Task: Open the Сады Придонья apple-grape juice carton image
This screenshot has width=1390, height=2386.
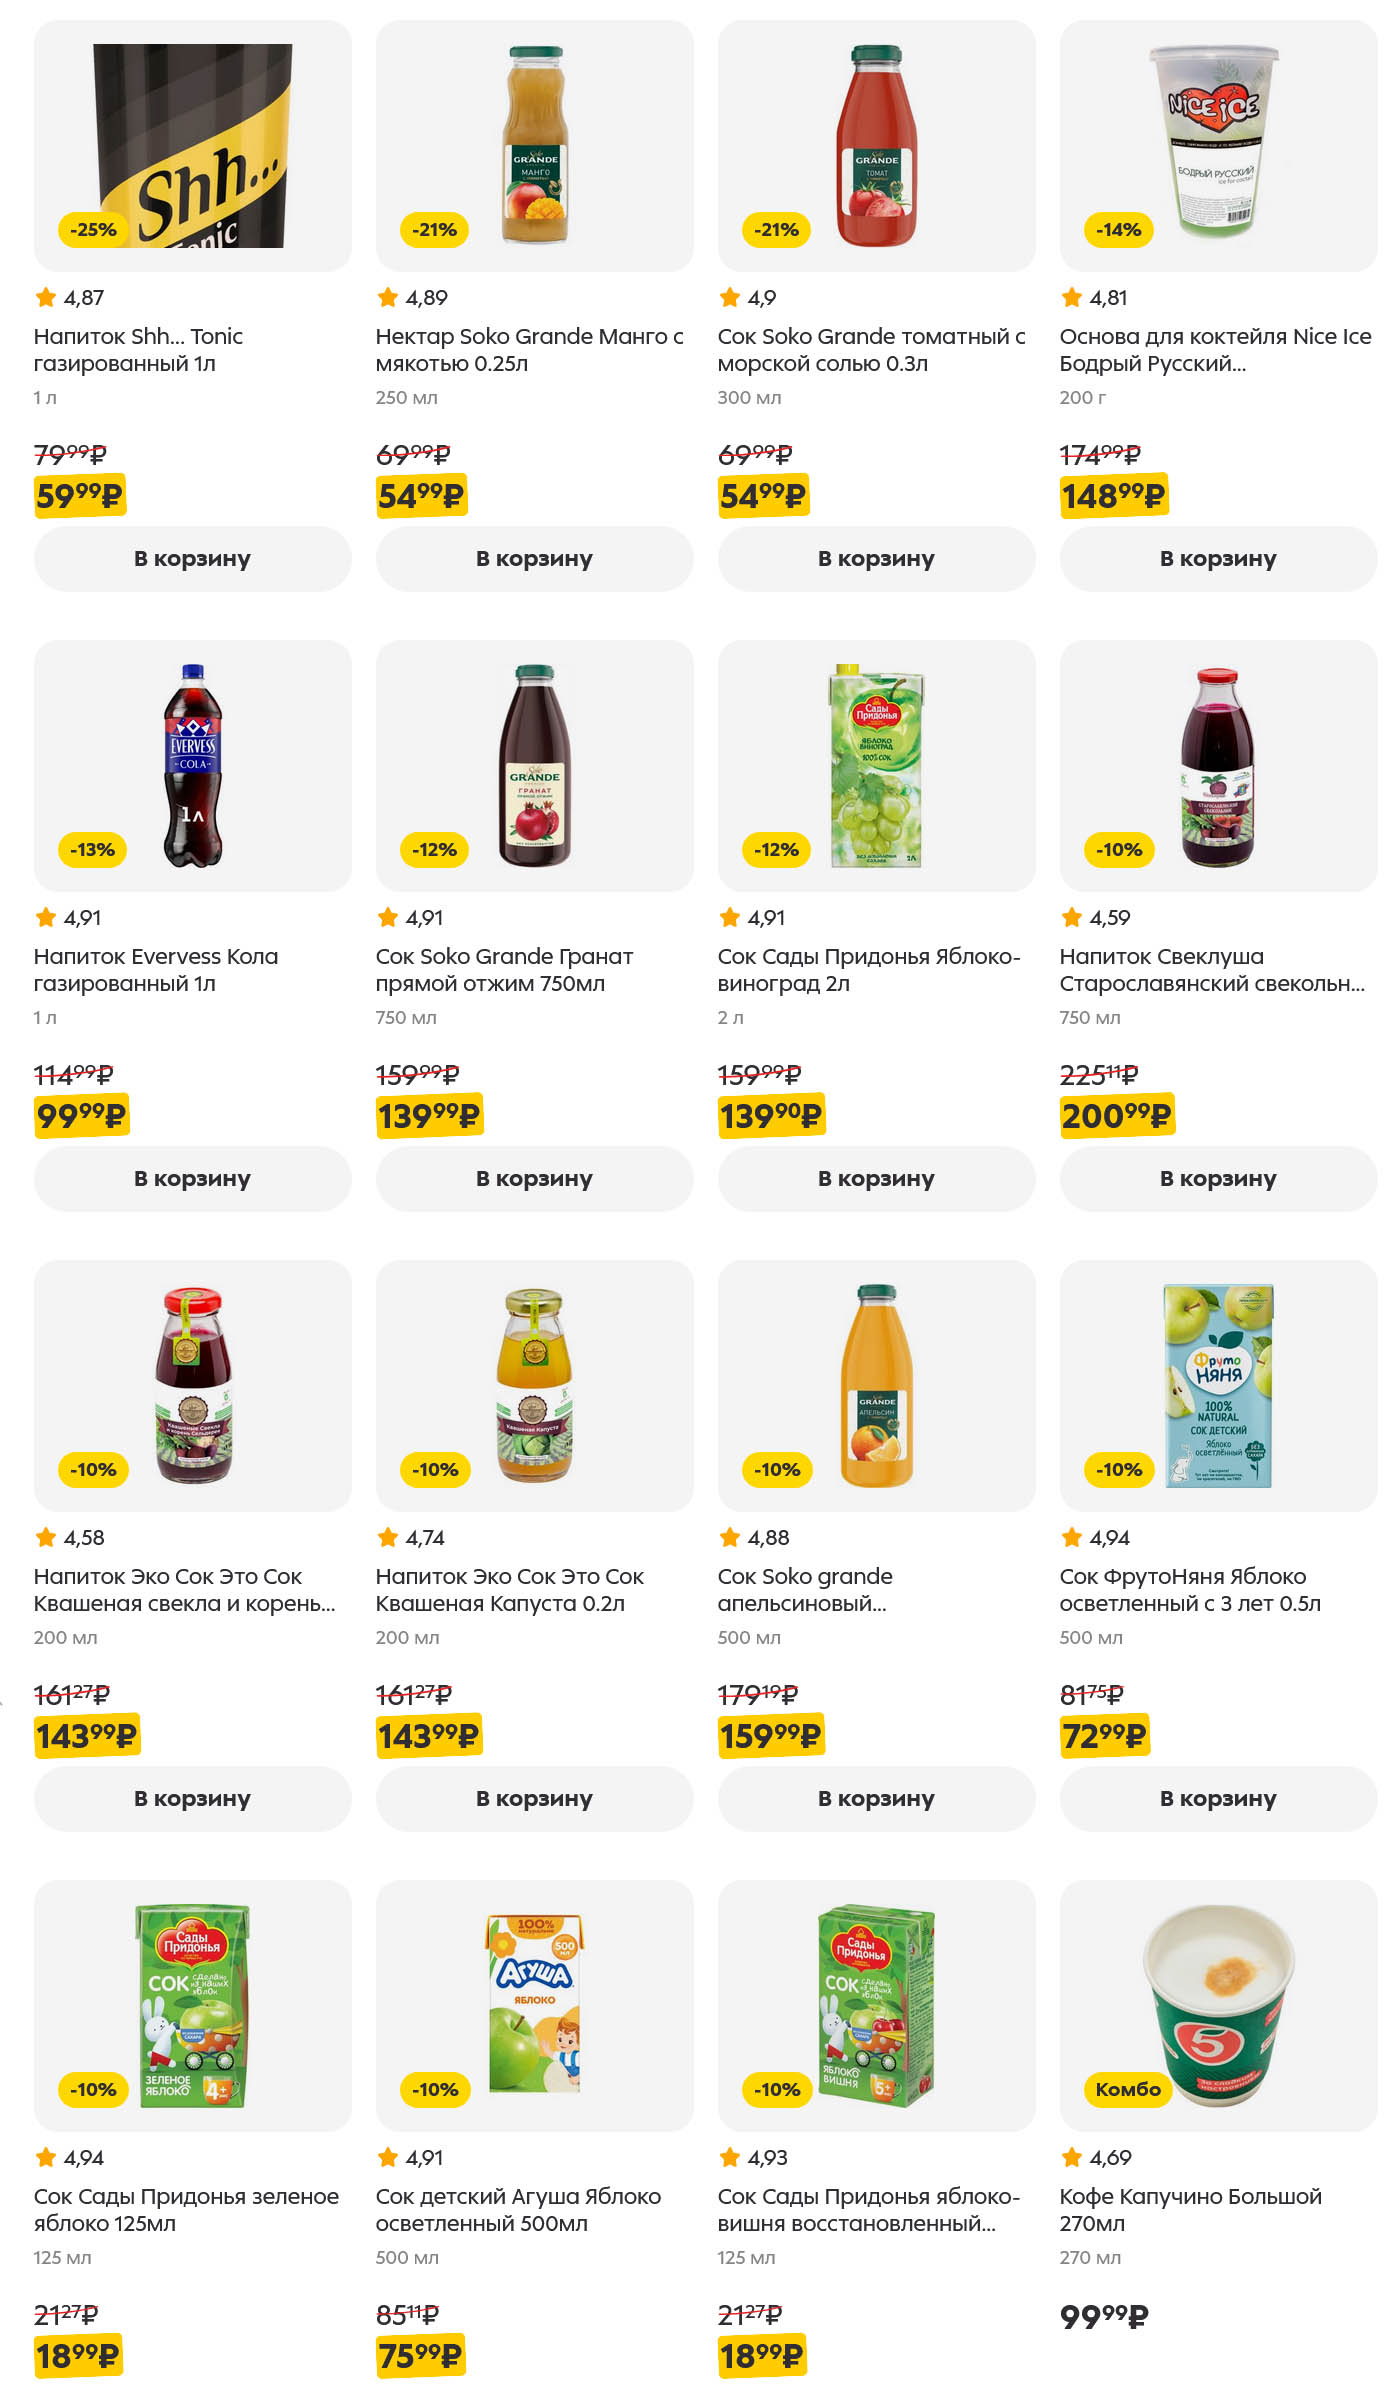Action: tap(876, 766)
